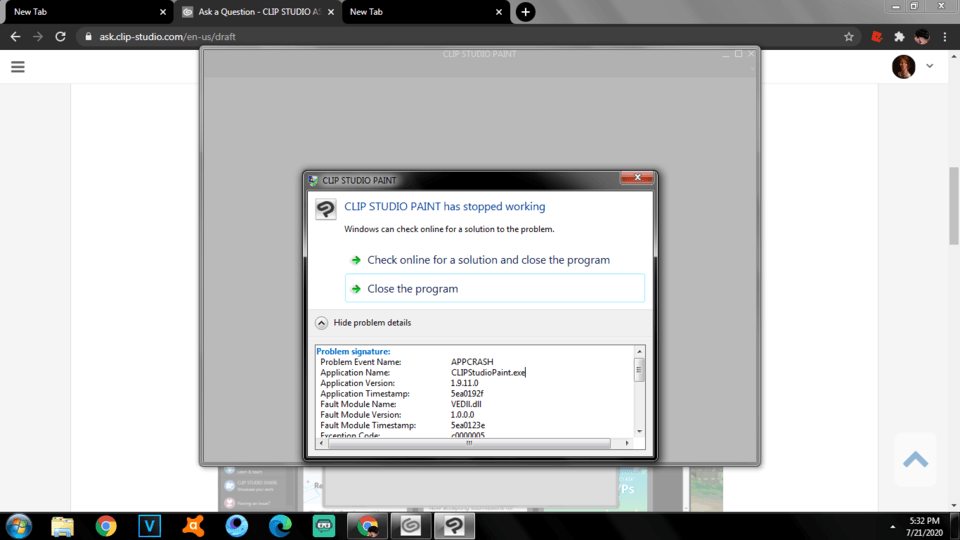Open the blue V application in taskbar
This screenshot has height=540, width=960.
pyautogui.click(x=149, y=526)
